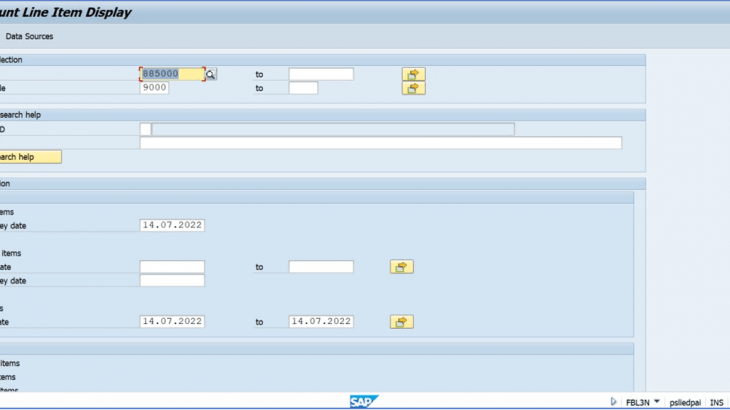
Task: Click the psliedpai server name in status bar
Action: pyautogui.click(x=684, y=401)
